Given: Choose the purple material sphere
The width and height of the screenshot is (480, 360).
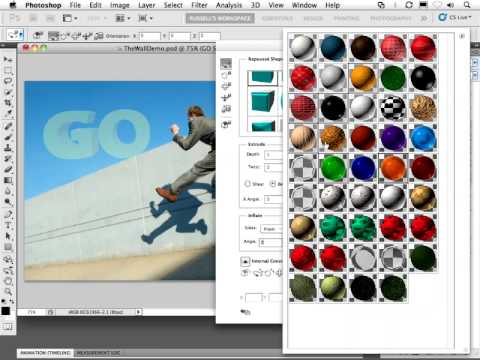Looking at the screenshot, I should 393,138.
